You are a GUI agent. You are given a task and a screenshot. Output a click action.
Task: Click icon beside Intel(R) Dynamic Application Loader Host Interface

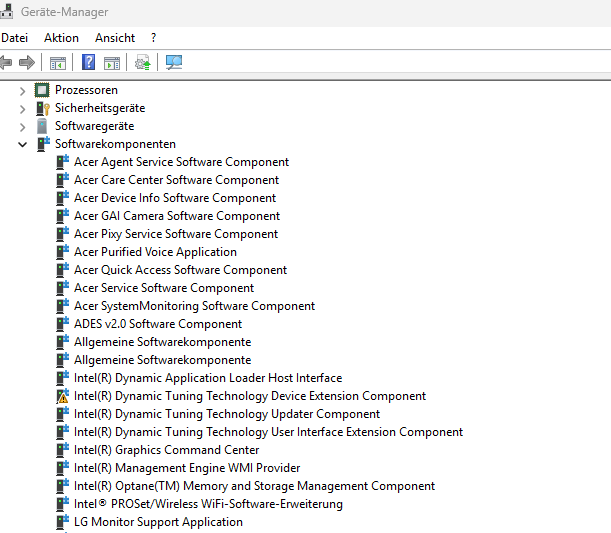pyautogui.click(x=62, y=378)
